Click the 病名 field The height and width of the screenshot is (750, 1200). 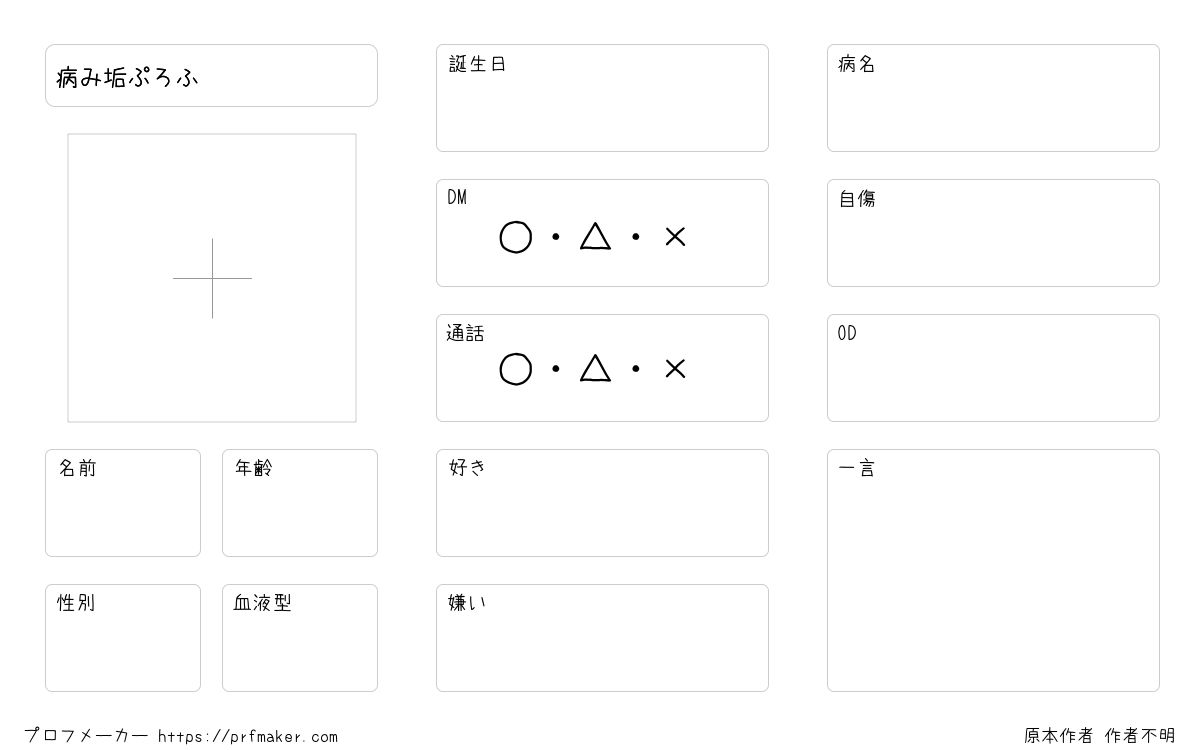pyautogui.click(x=993, y=98)
